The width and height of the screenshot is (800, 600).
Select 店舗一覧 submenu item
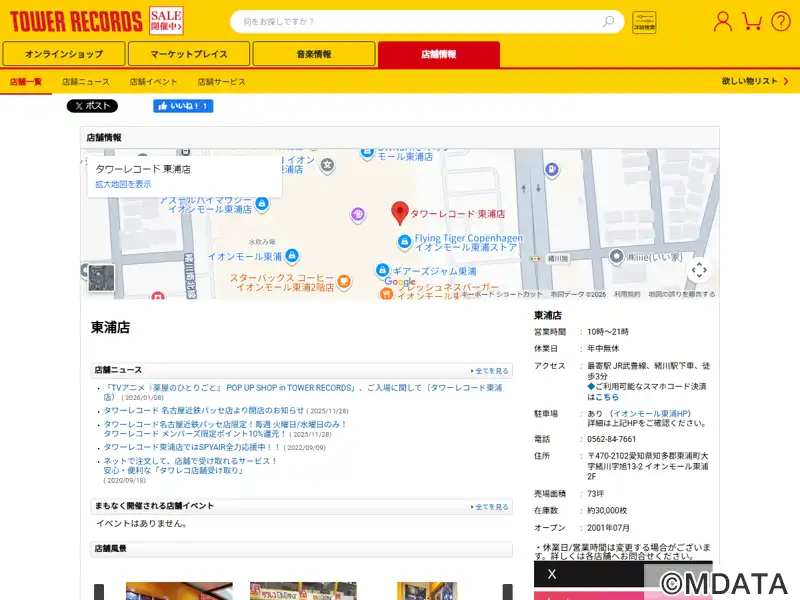pyautogui.click(x=26, y=82)
